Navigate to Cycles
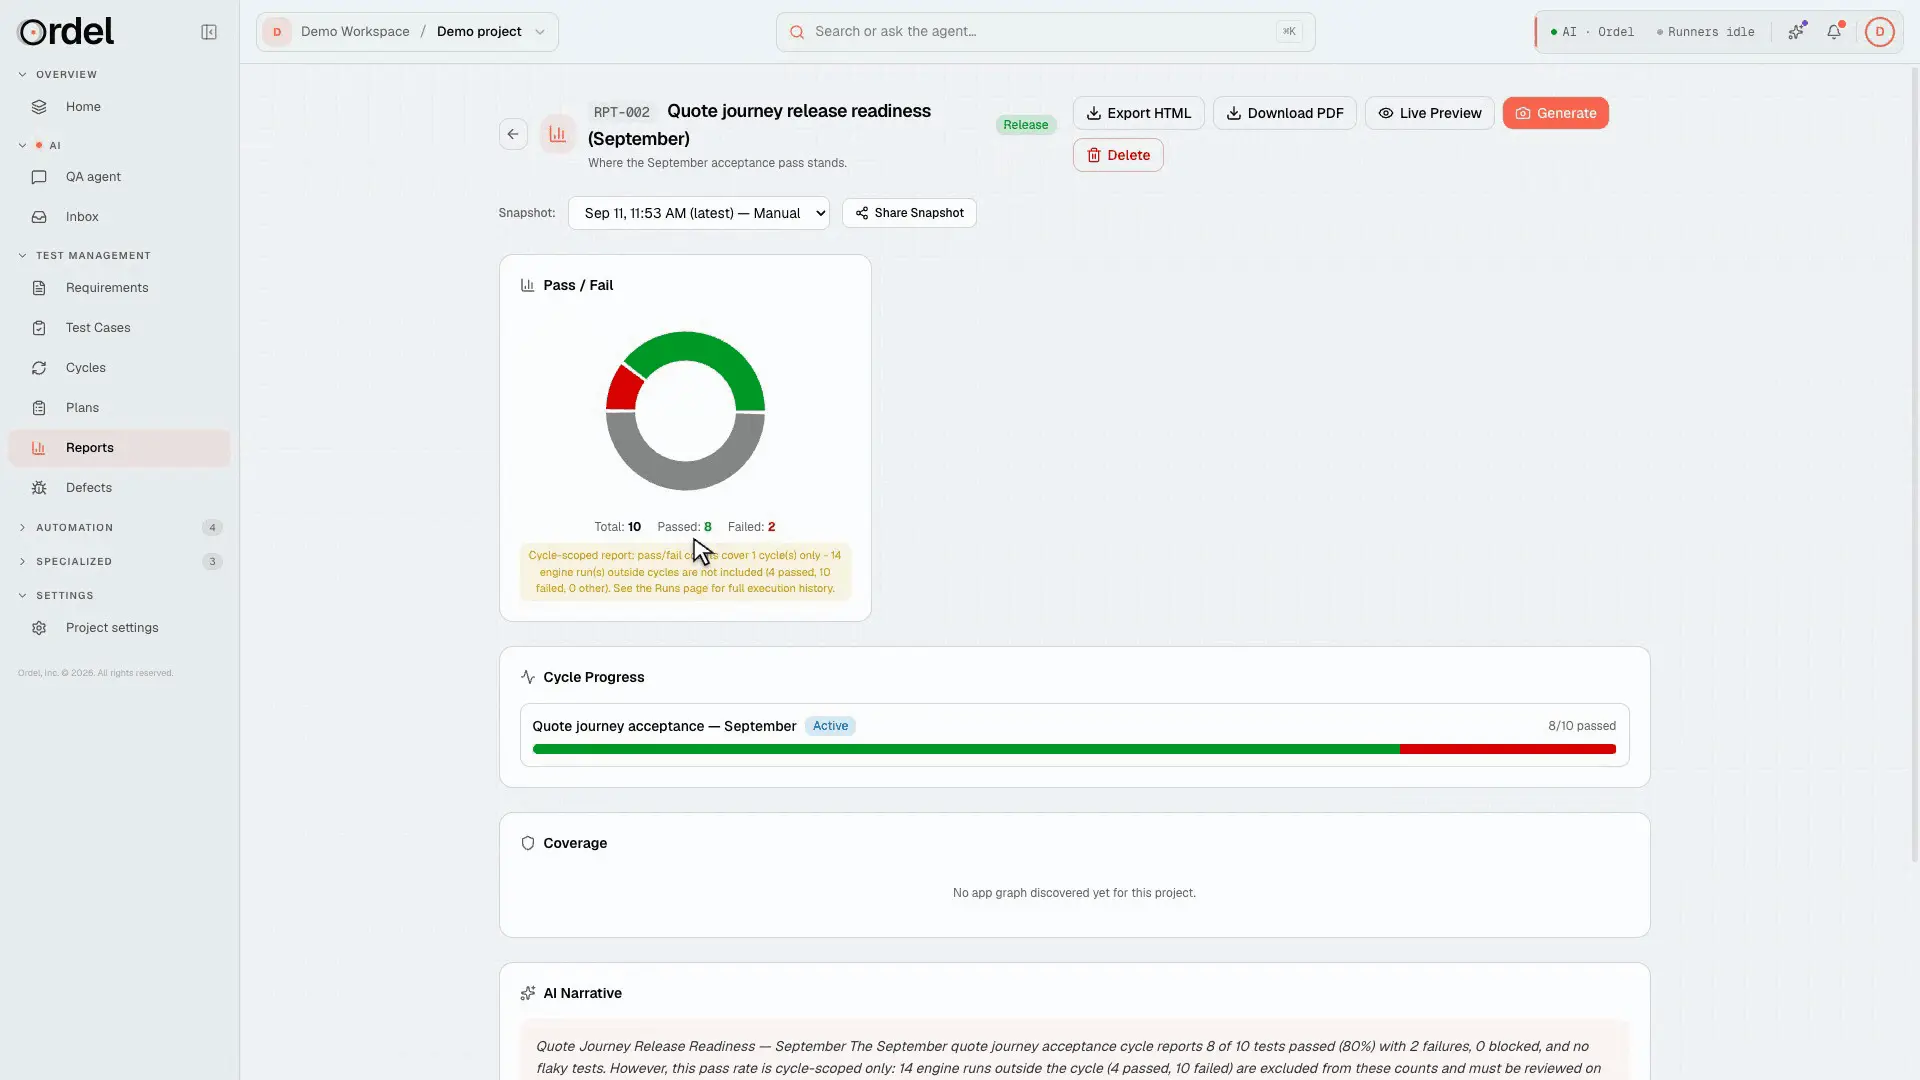This screenshot has width=1920, height=1080. (119, 368)
